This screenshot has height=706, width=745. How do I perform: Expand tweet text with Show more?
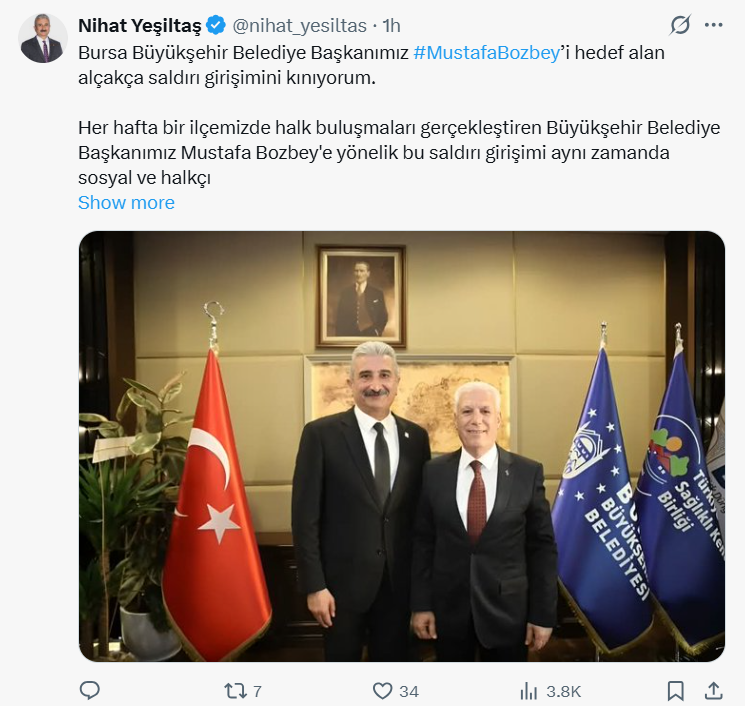tap(126, 203)
